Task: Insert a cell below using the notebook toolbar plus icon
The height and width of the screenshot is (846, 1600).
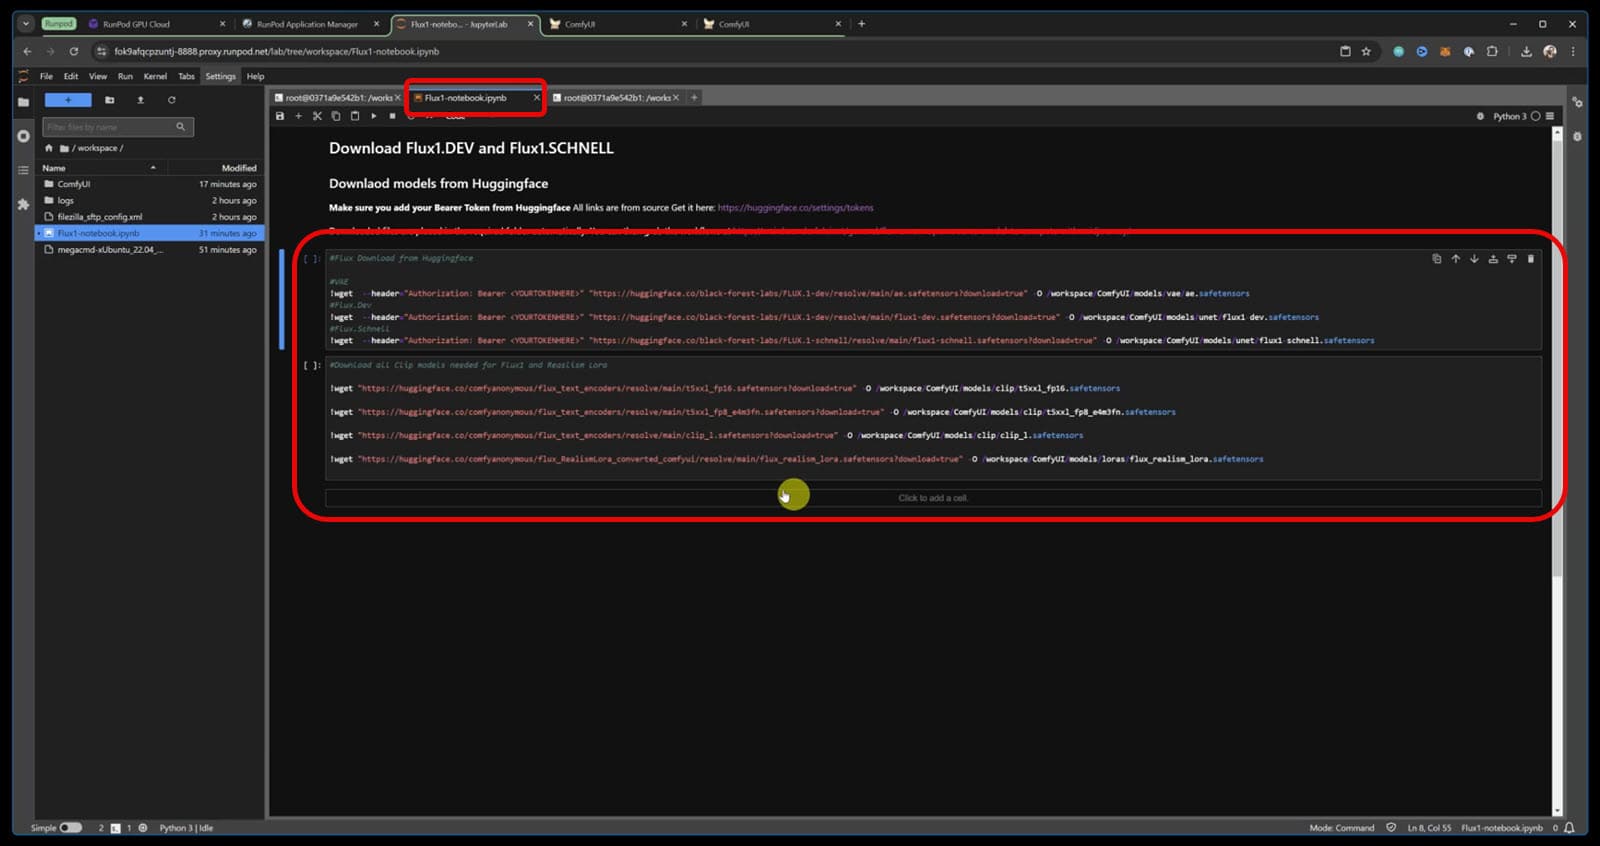Action: [x=298, y=116]
